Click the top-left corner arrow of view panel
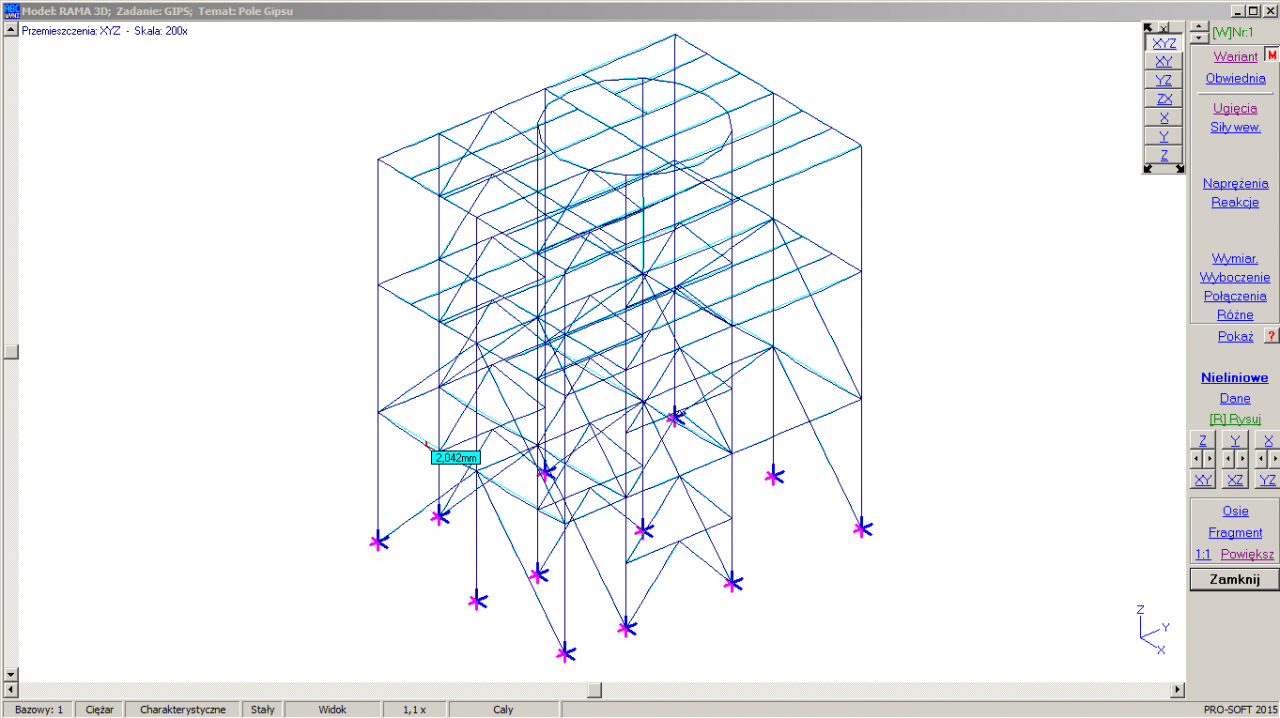Viewport: 1280px width, 718px height. (1149, 28)
